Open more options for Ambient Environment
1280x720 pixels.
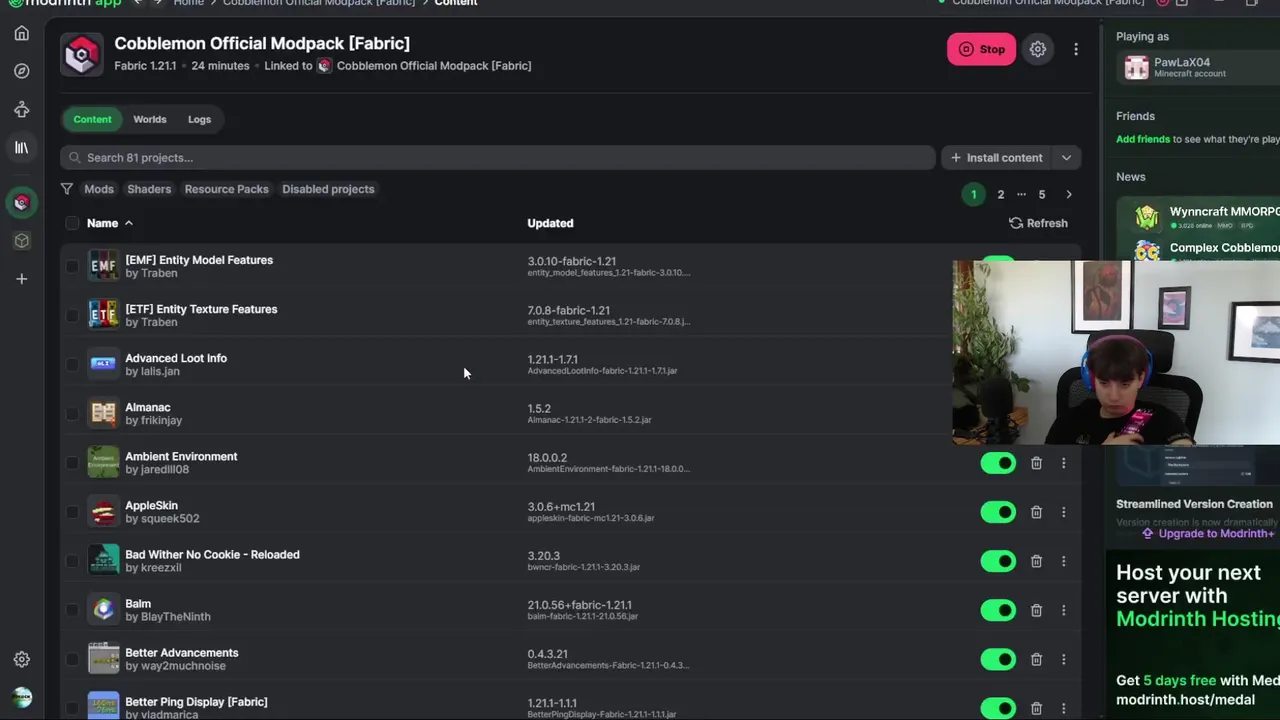point(1064,463)
